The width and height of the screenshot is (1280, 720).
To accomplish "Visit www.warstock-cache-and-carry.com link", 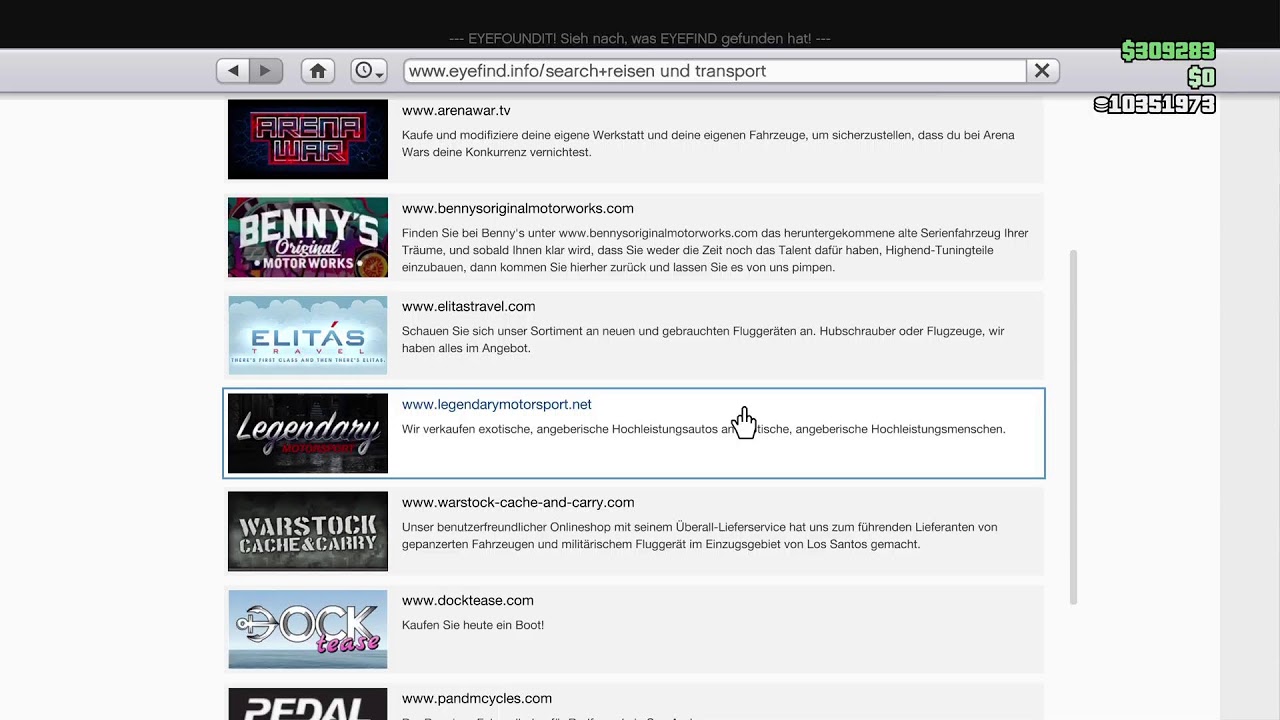I will pyautogui.click(x=518, y=502).
